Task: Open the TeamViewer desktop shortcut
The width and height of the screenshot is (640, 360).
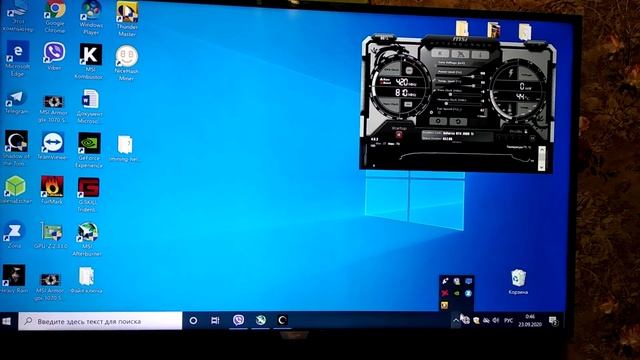Action: point(53,146)
